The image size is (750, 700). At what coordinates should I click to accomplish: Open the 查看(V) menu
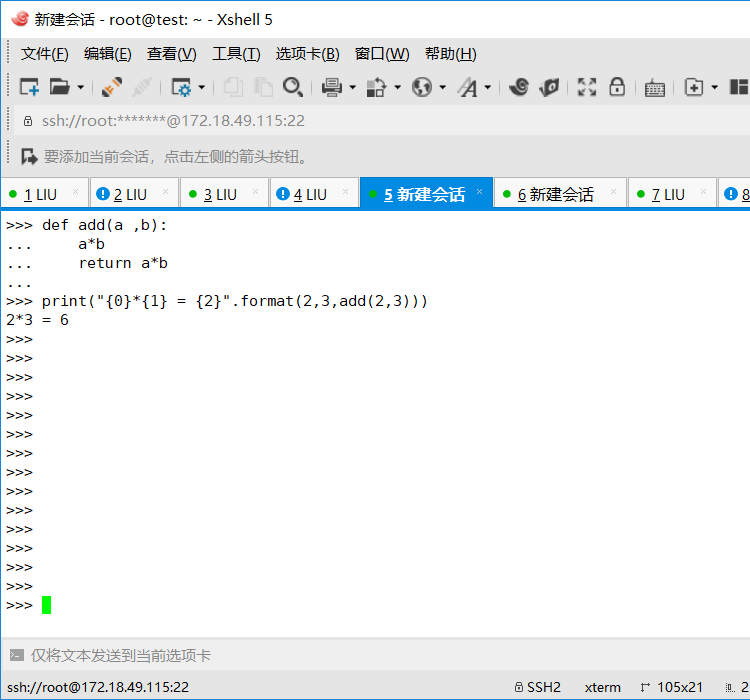coord(172,54)
